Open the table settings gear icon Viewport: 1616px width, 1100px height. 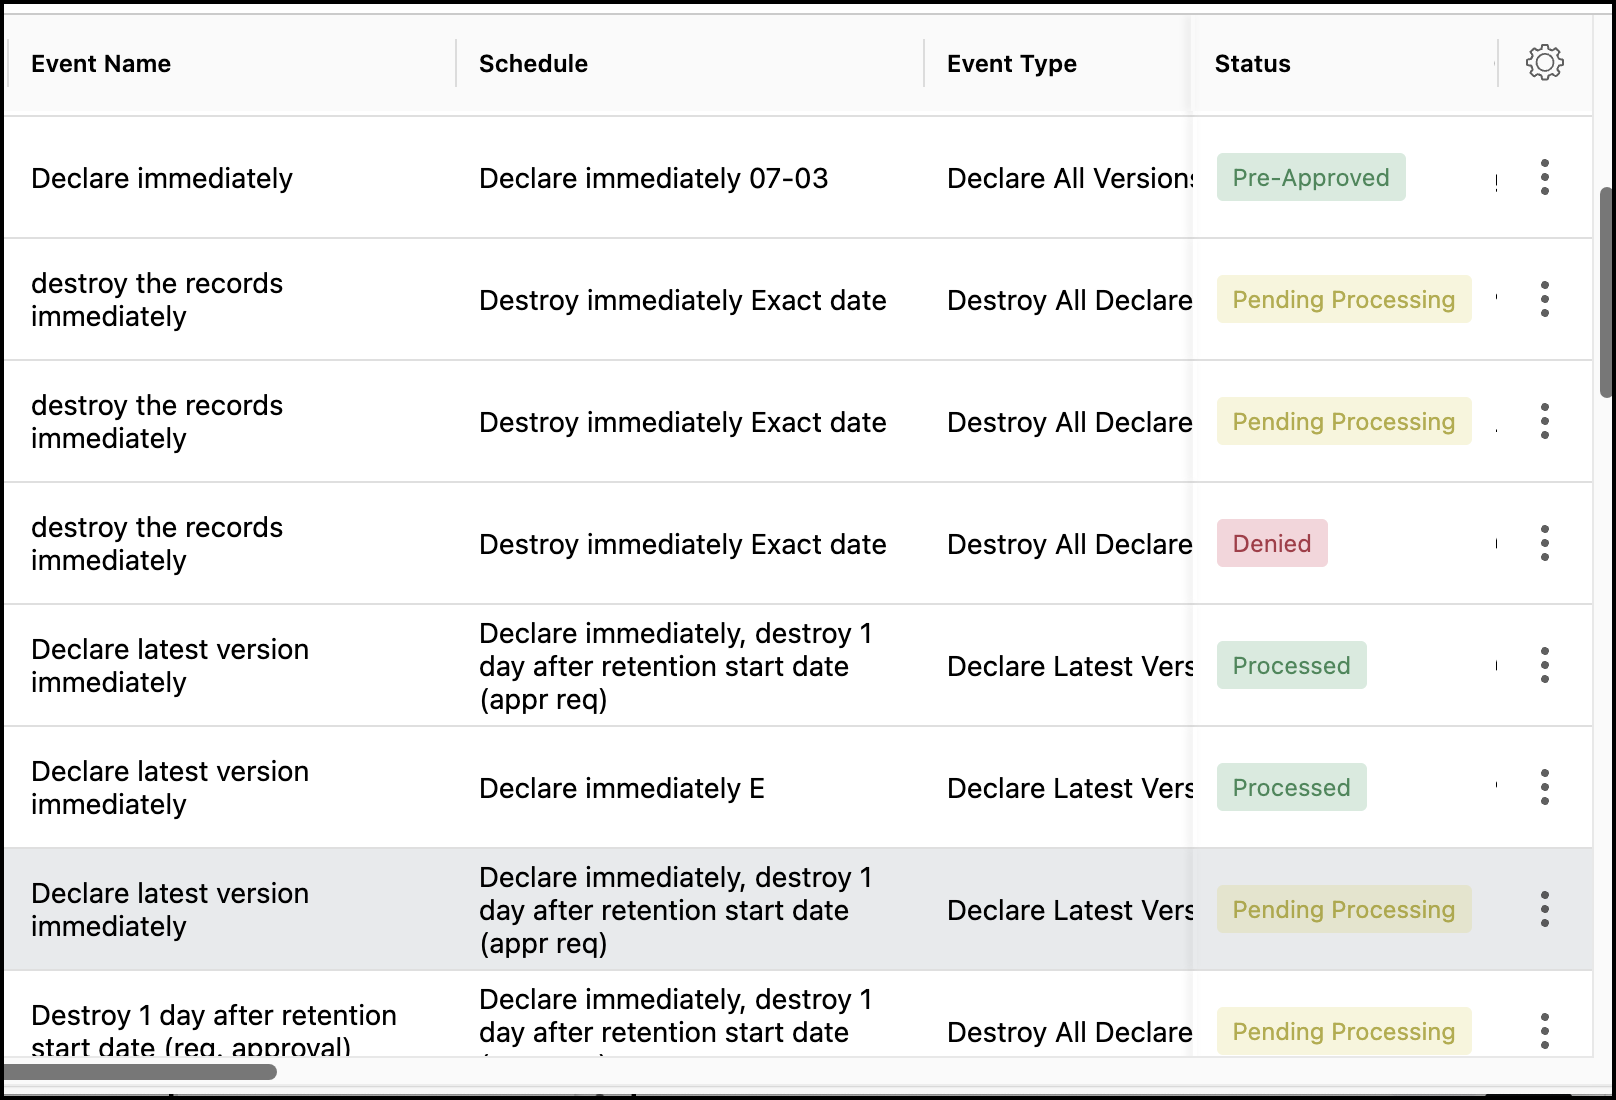(1544, 63)
